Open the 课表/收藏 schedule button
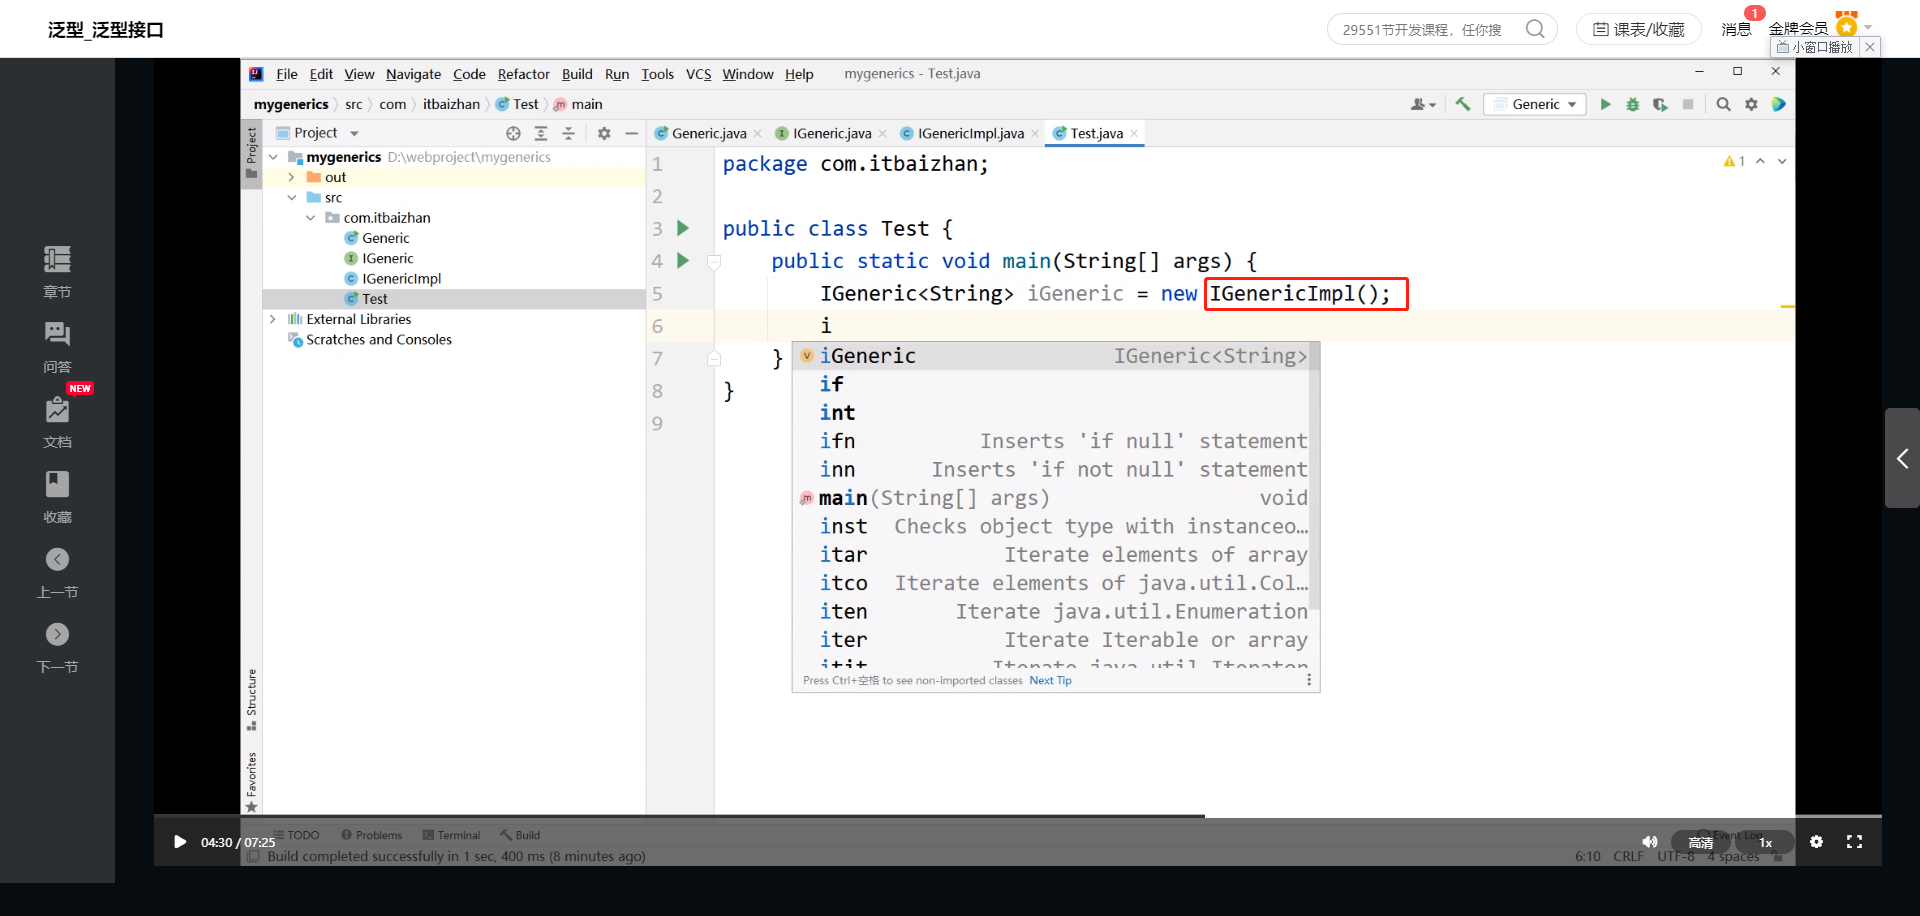 (x=1638, y=30)
